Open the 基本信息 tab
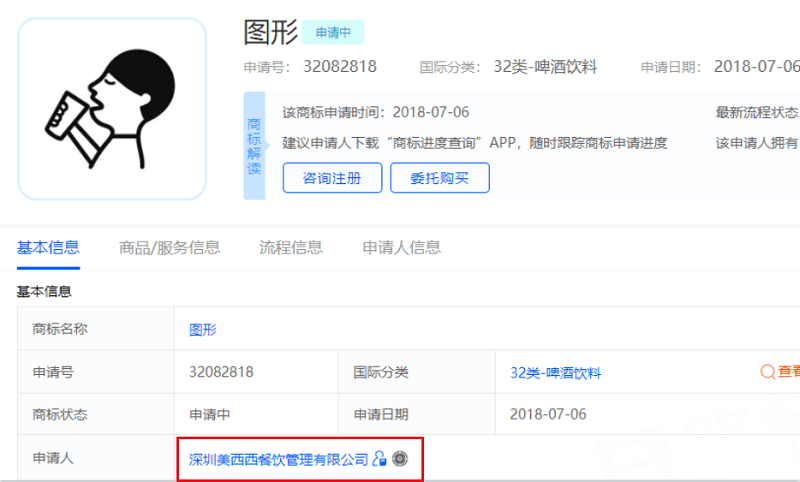This screenshot has height=482, width=800. coord(48,247)
